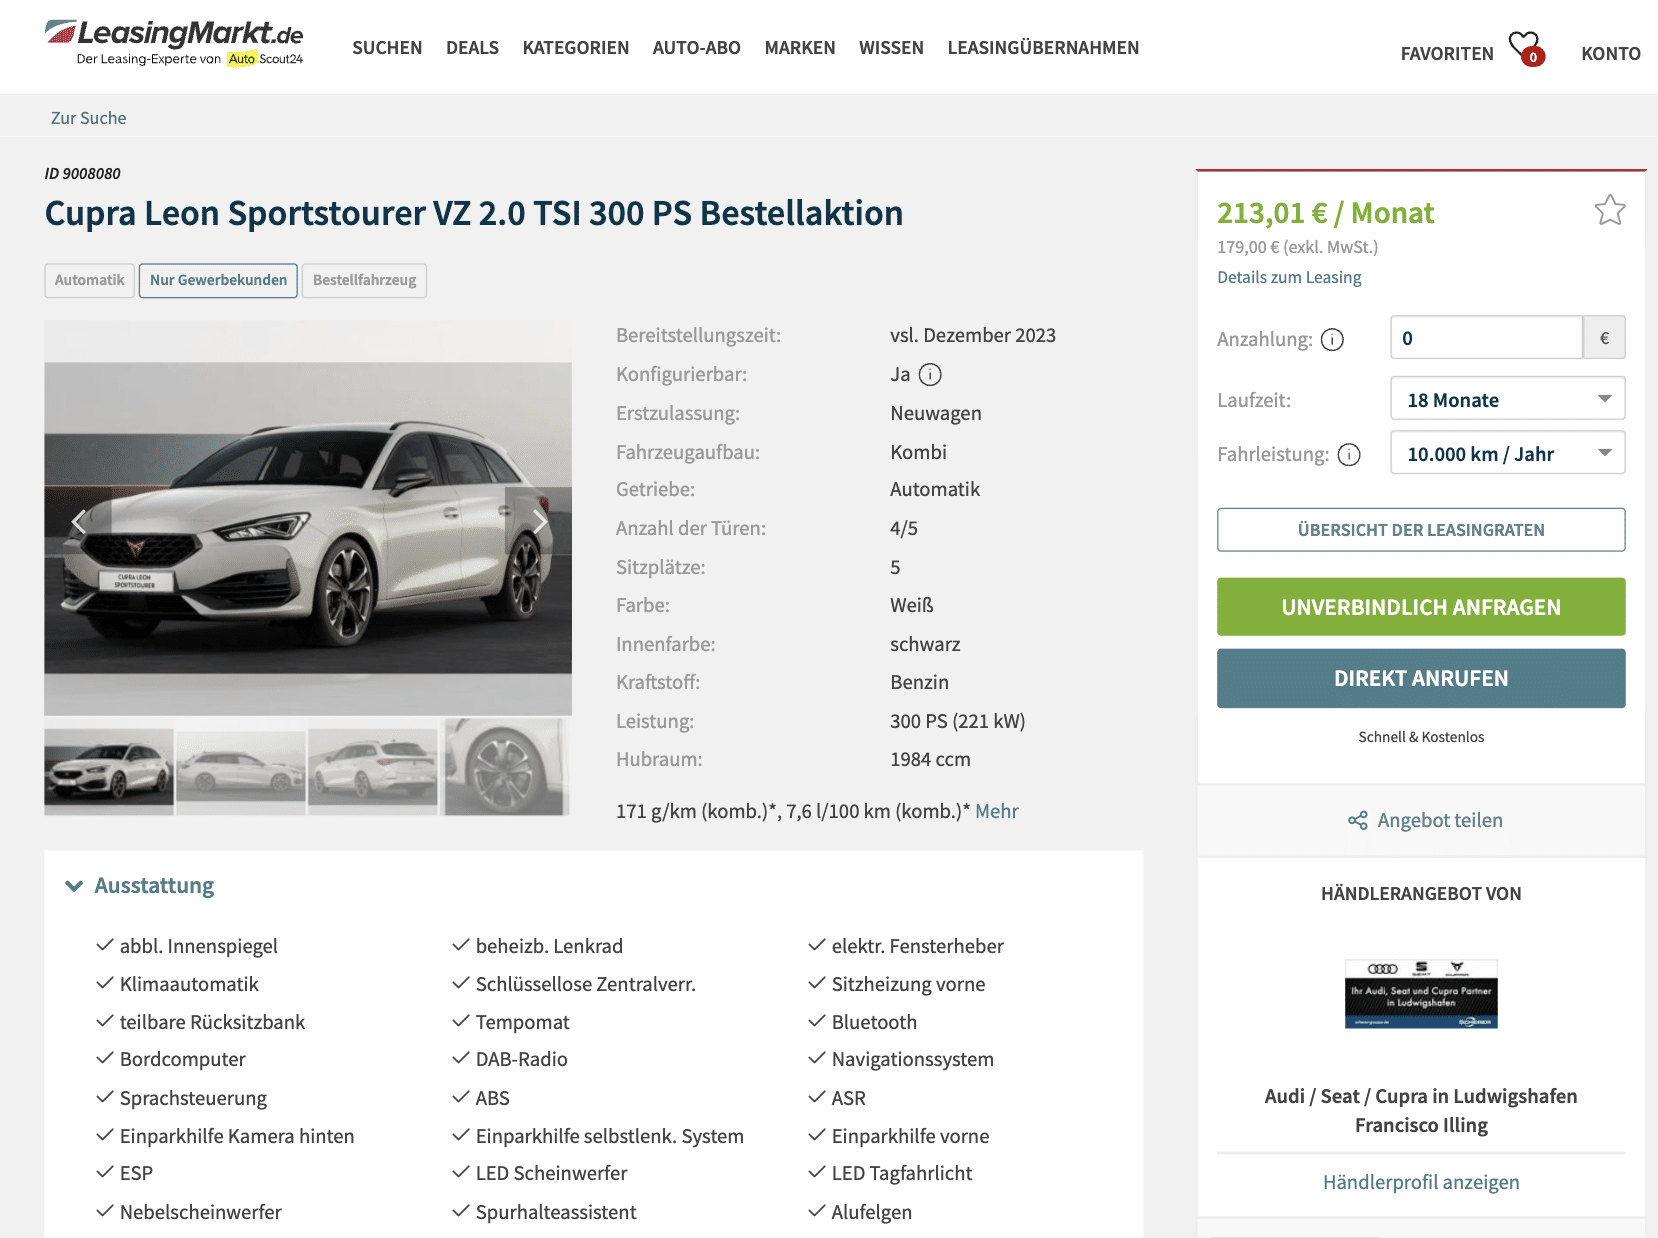1658x1238 pixels.
Task: Show info icon next to Anzahlung
Action: (1332, 340)
